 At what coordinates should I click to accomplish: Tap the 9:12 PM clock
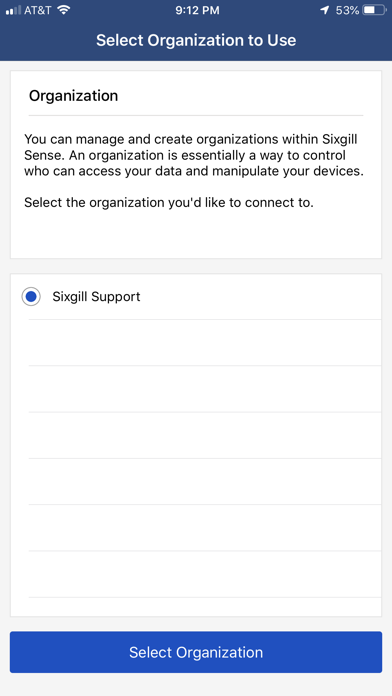(x=197, y=10)
